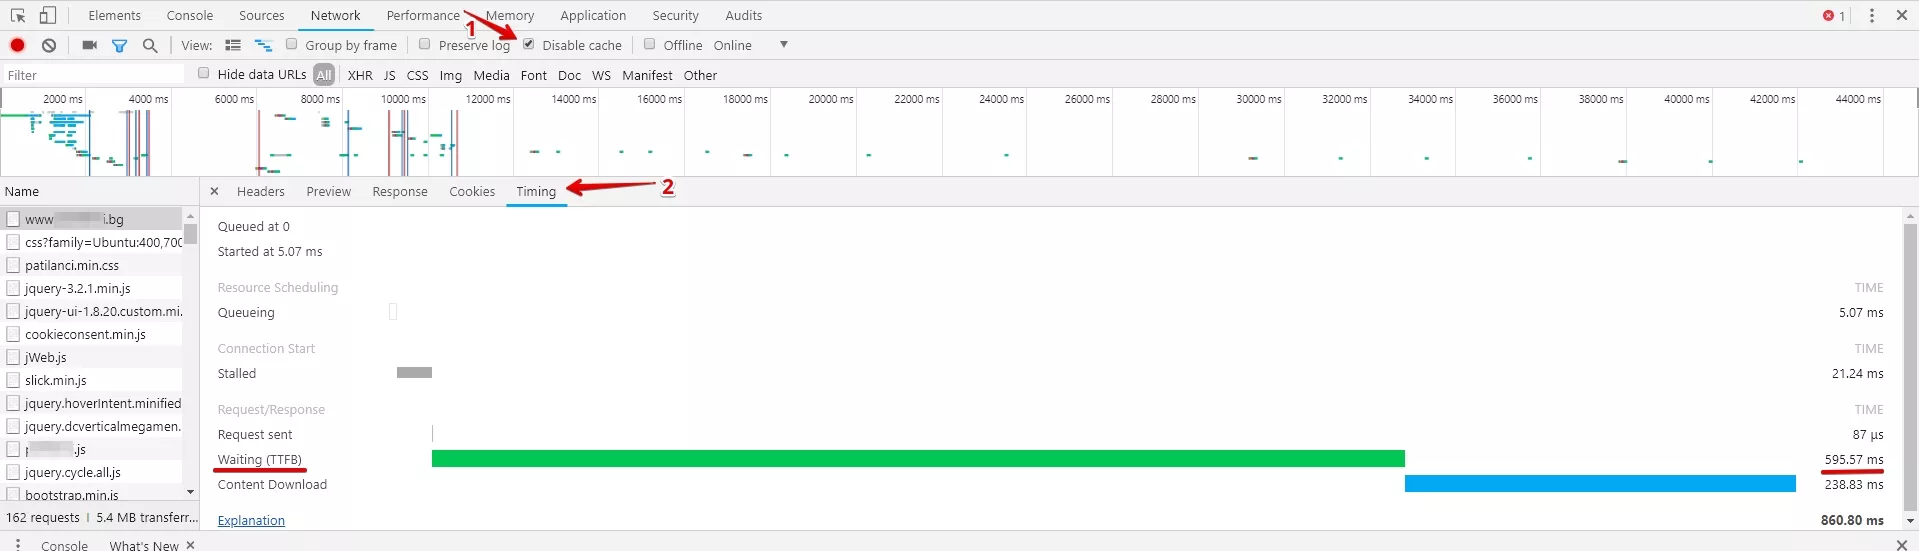Capture screenshots camera icon
This screenshot has width=1919, height=551.
[89, 45]
